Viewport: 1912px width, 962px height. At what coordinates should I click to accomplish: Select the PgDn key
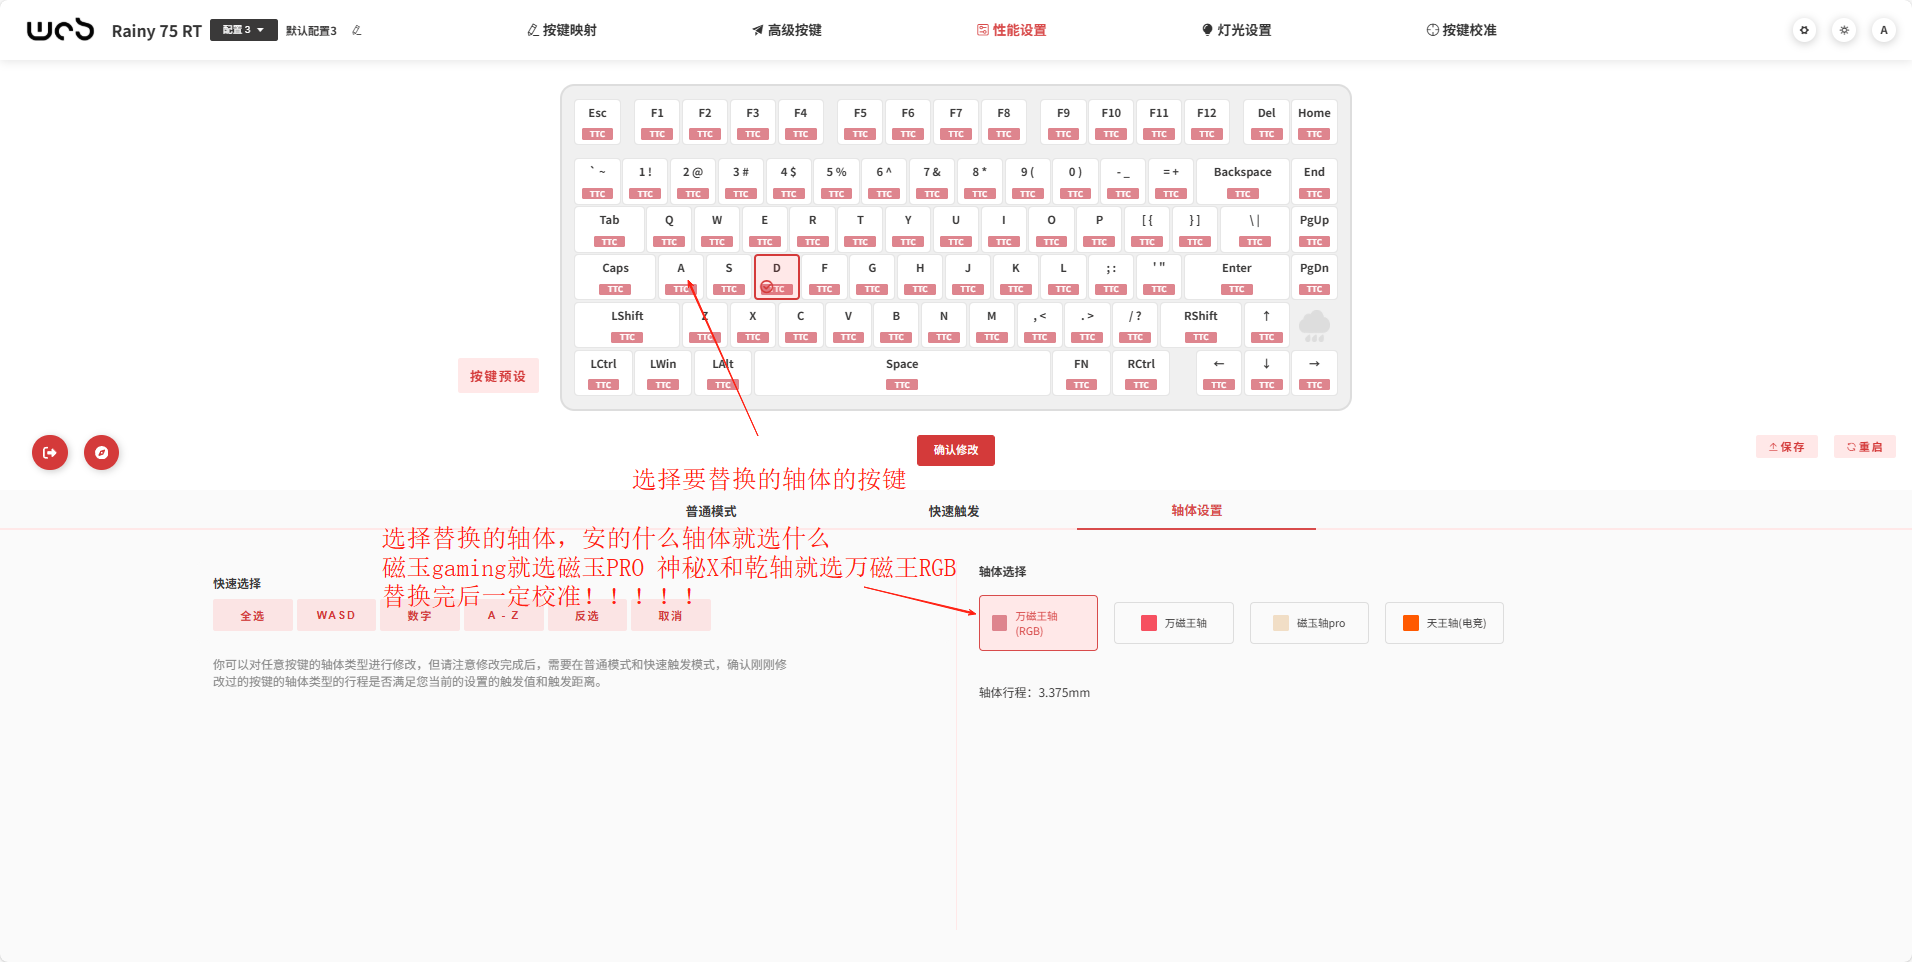(1314, 277)
